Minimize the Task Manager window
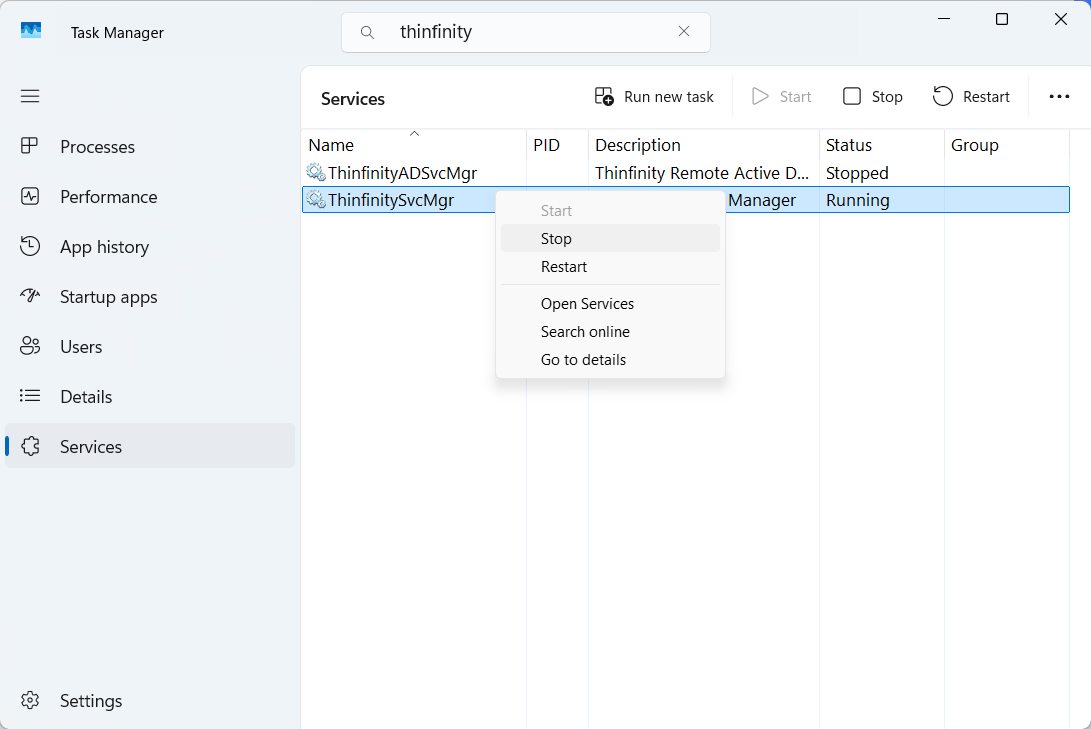The height and width of the screenshot is (729, 1091). click(944, 19)
